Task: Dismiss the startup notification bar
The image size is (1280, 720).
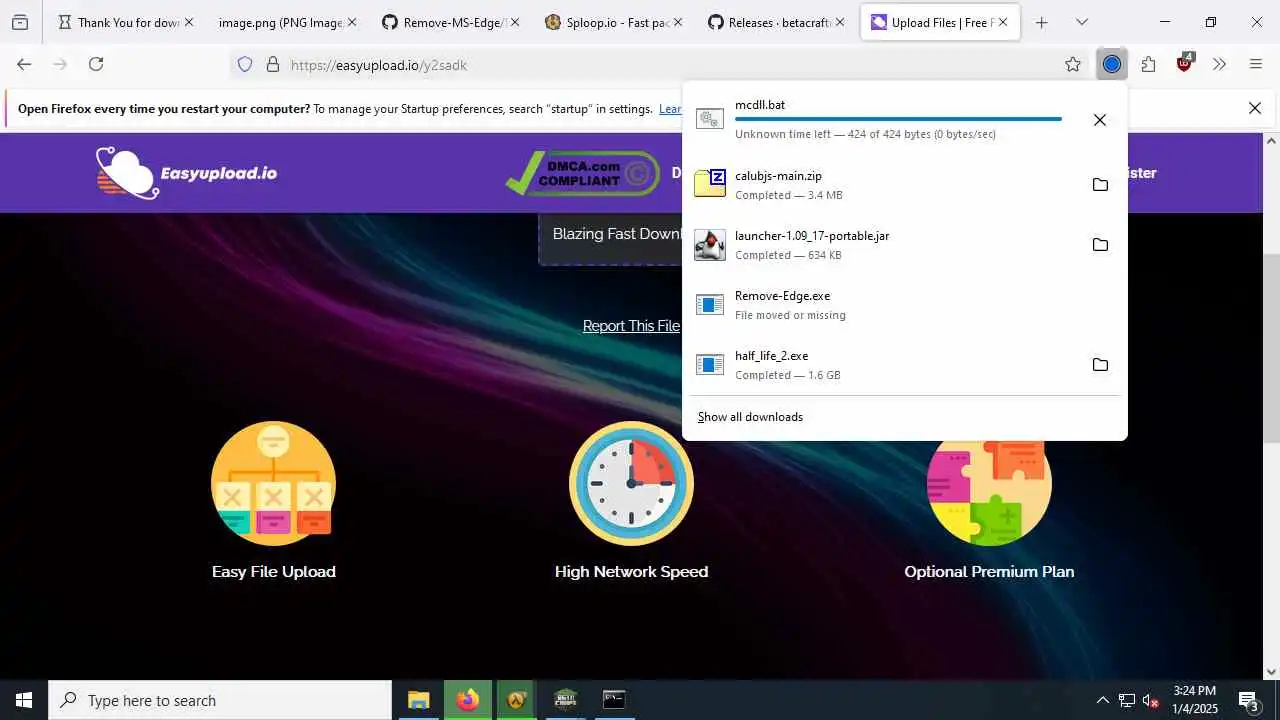Action: click(1254, 108)
